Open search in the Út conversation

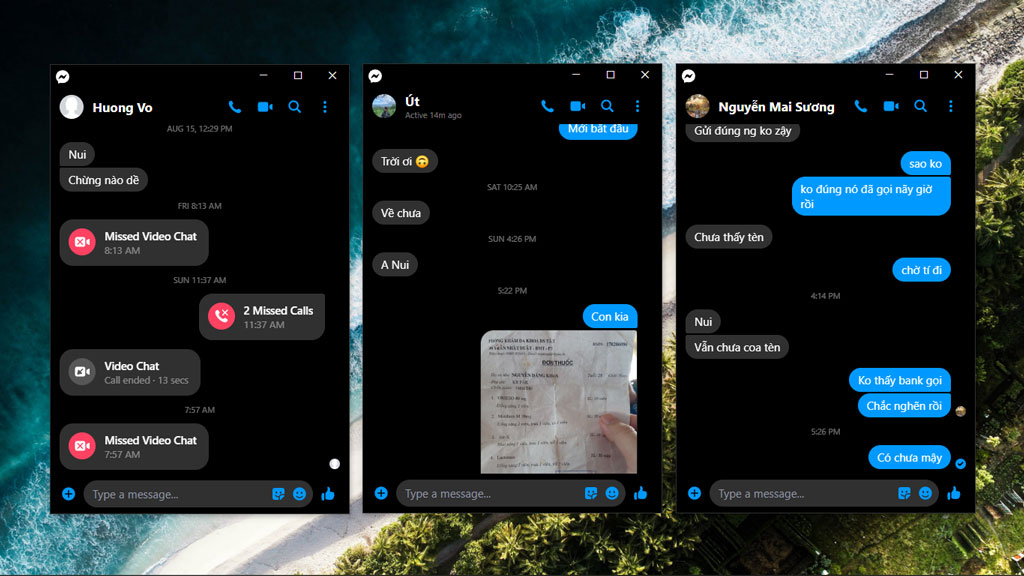click(x=607, y=106)
